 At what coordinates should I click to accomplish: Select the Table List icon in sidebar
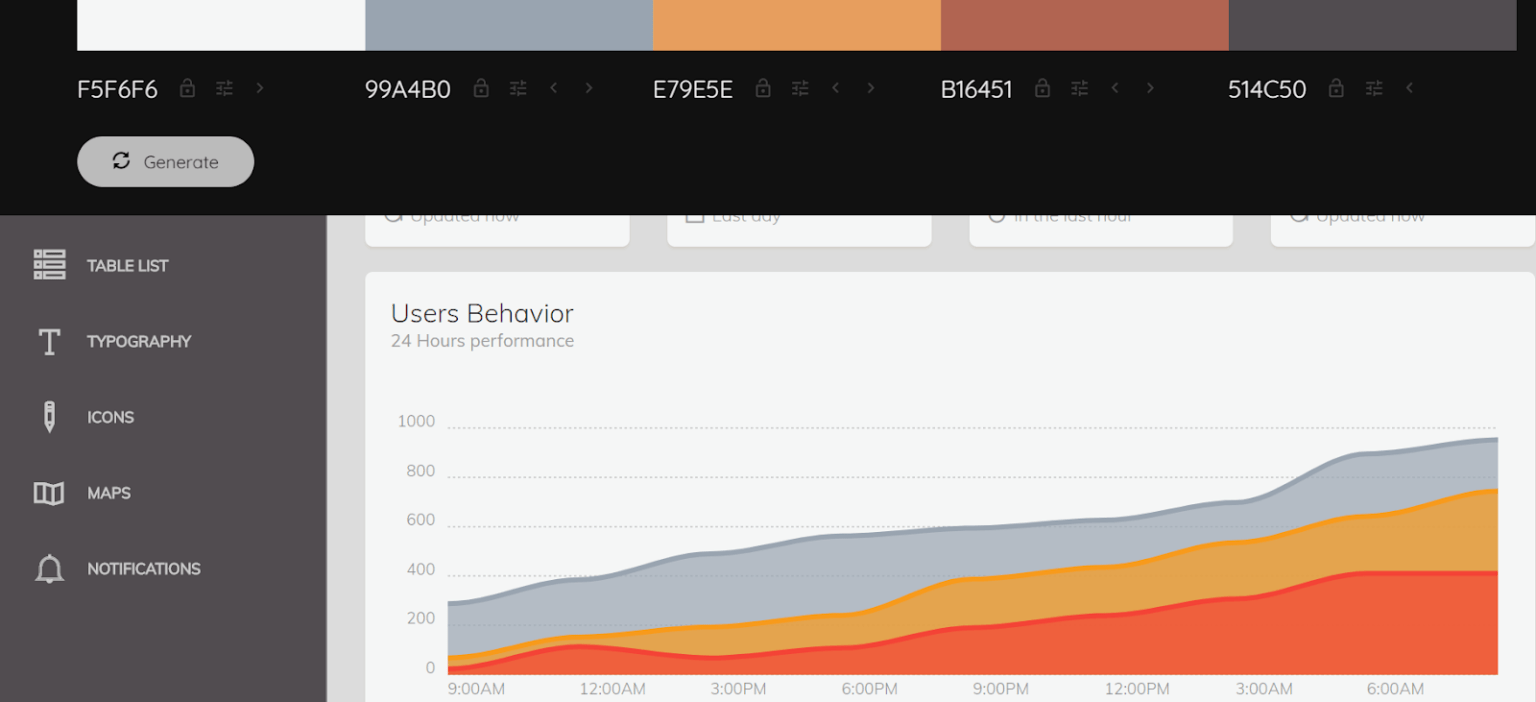[49, 264]
